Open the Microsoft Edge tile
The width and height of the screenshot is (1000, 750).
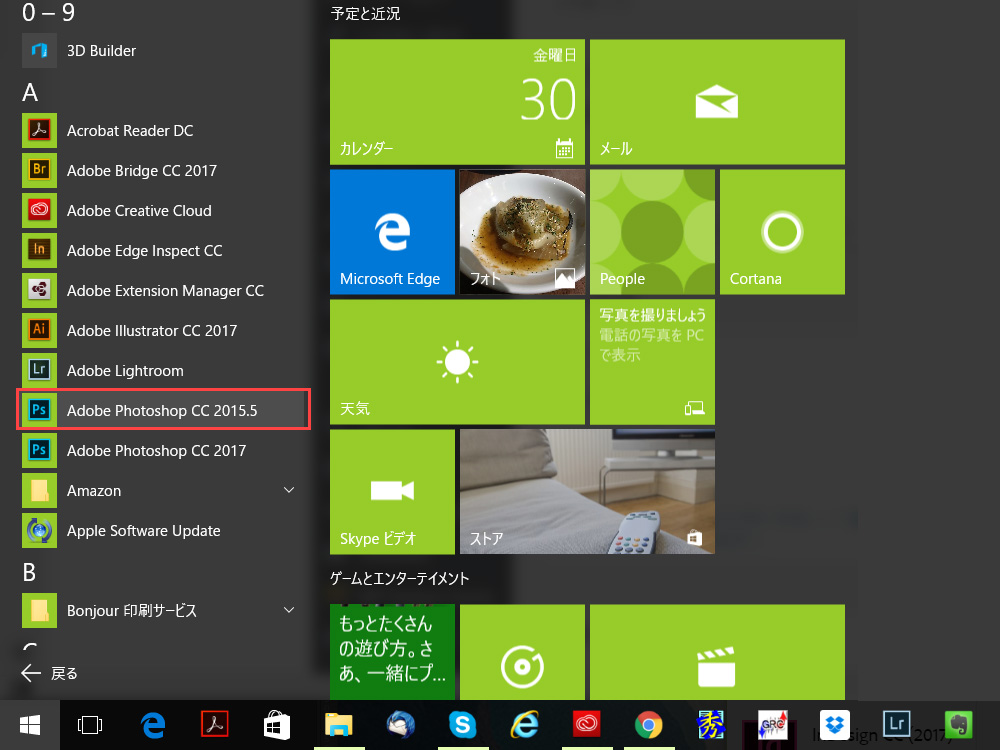coord(392,232)
